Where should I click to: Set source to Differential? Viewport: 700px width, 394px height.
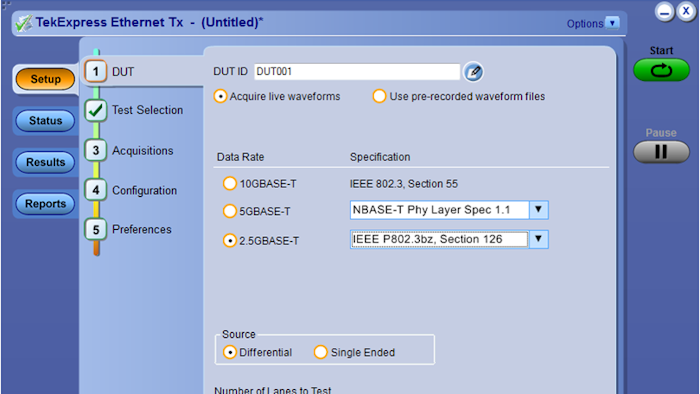(229, 352)
